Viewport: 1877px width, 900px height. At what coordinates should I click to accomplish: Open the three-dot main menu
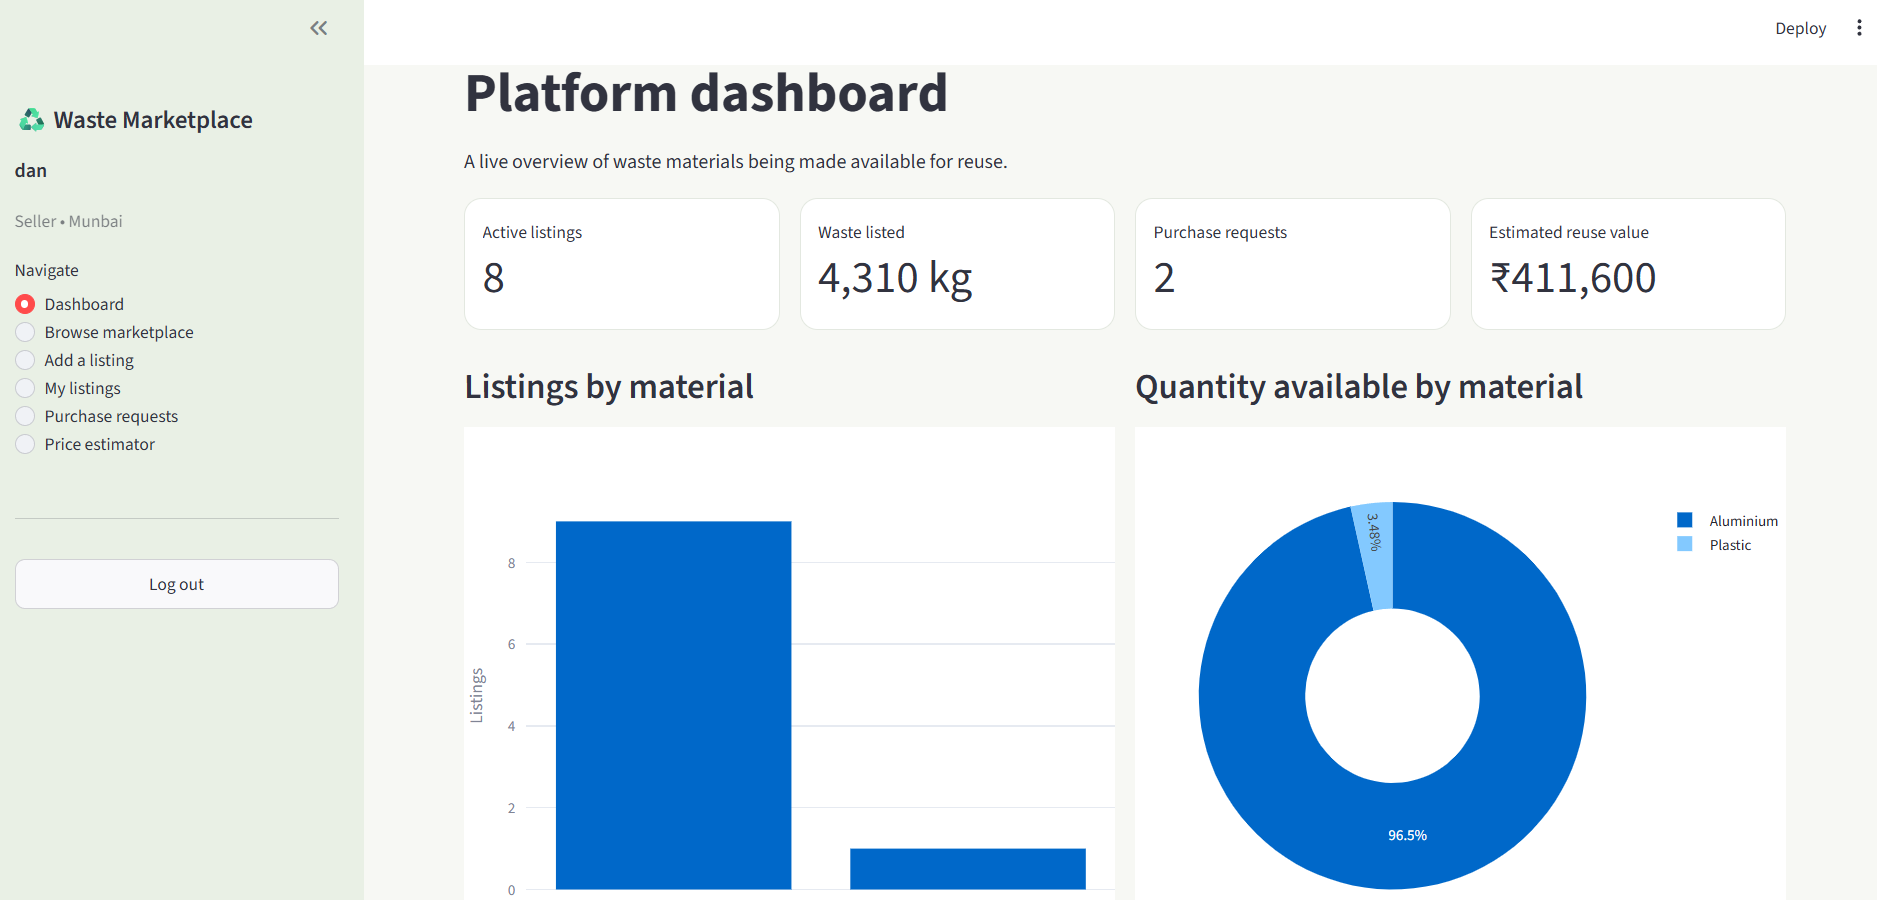pos(1859,28)
